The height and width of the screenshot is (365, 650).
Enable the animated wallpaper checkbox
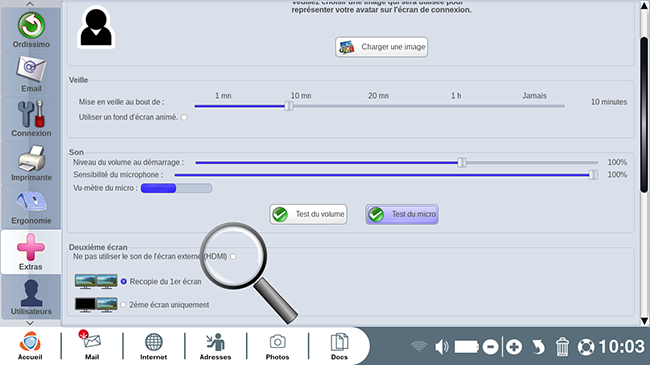(x=184, y=117)
